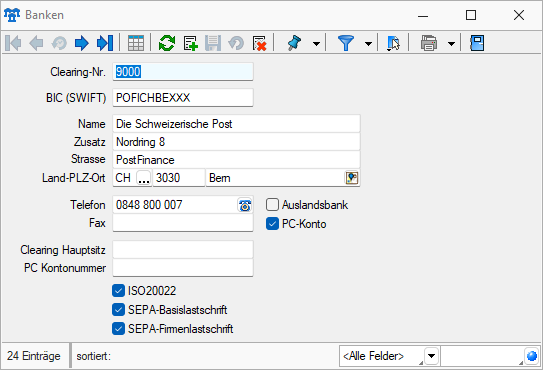Click the empty Fax field

coord(183,223)
